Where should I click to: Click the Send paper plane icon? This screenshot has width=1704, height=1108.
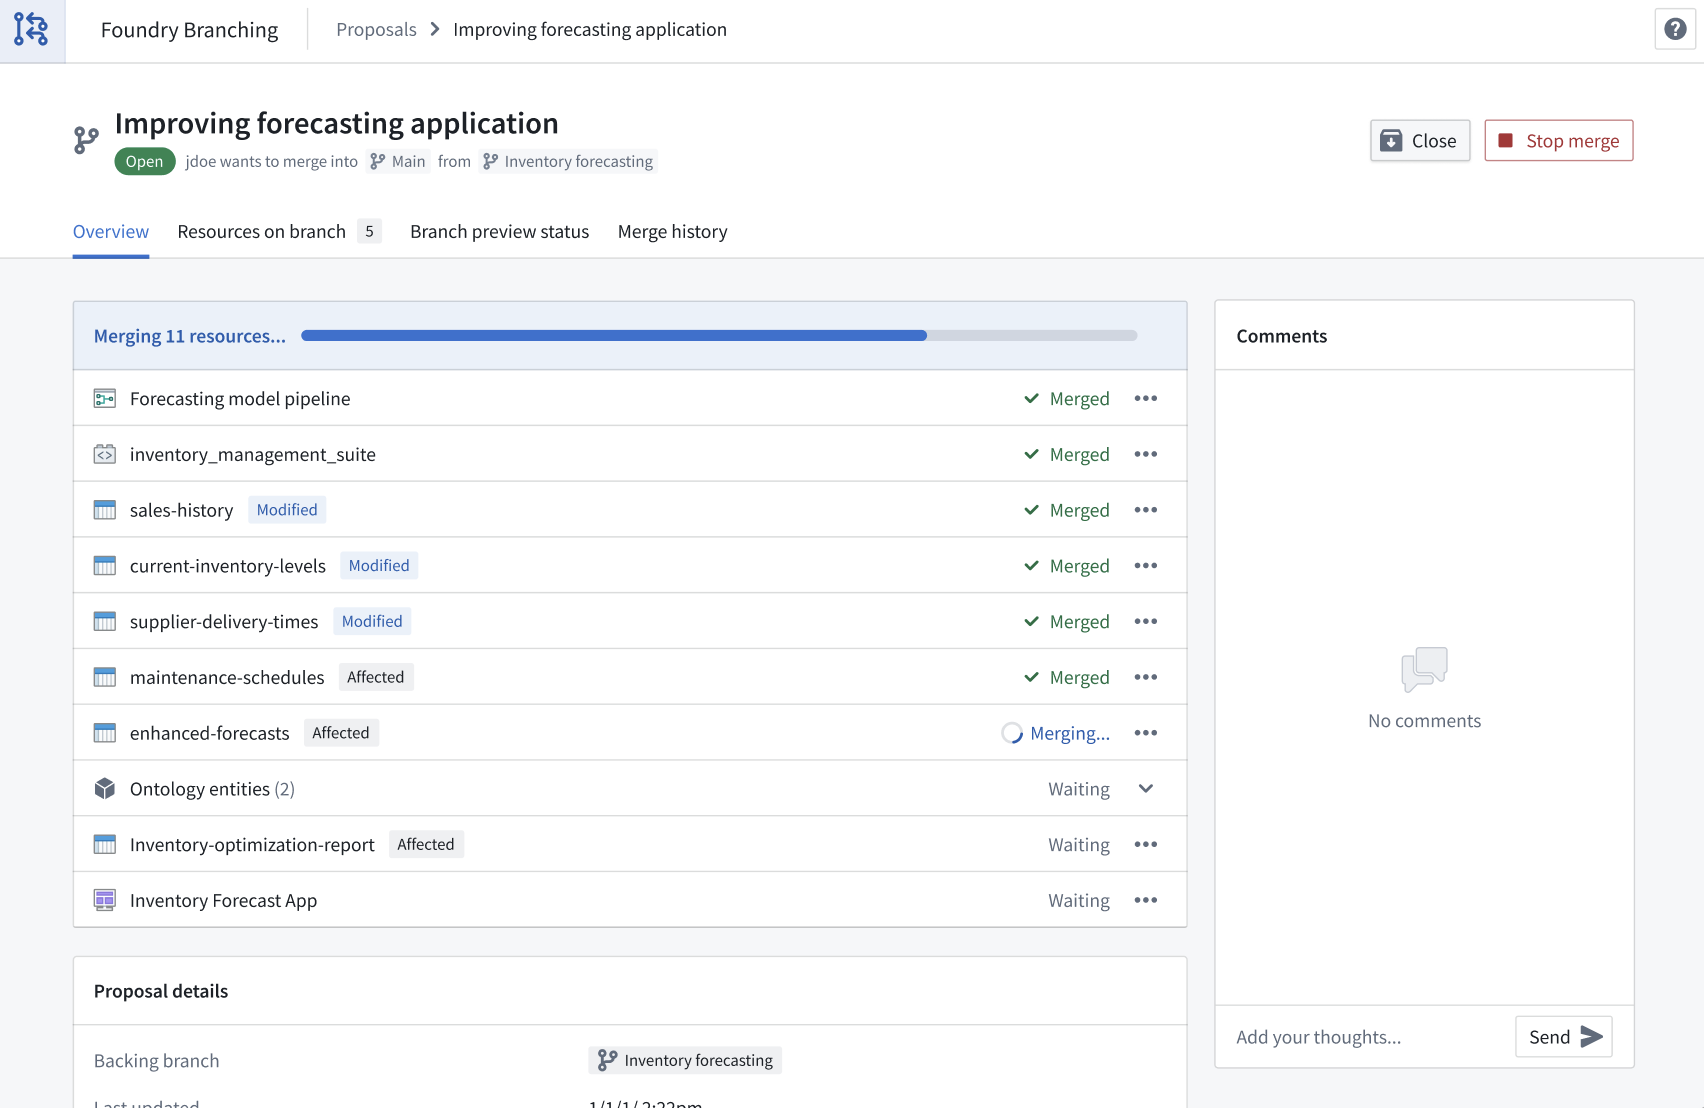(1591, 1037)
